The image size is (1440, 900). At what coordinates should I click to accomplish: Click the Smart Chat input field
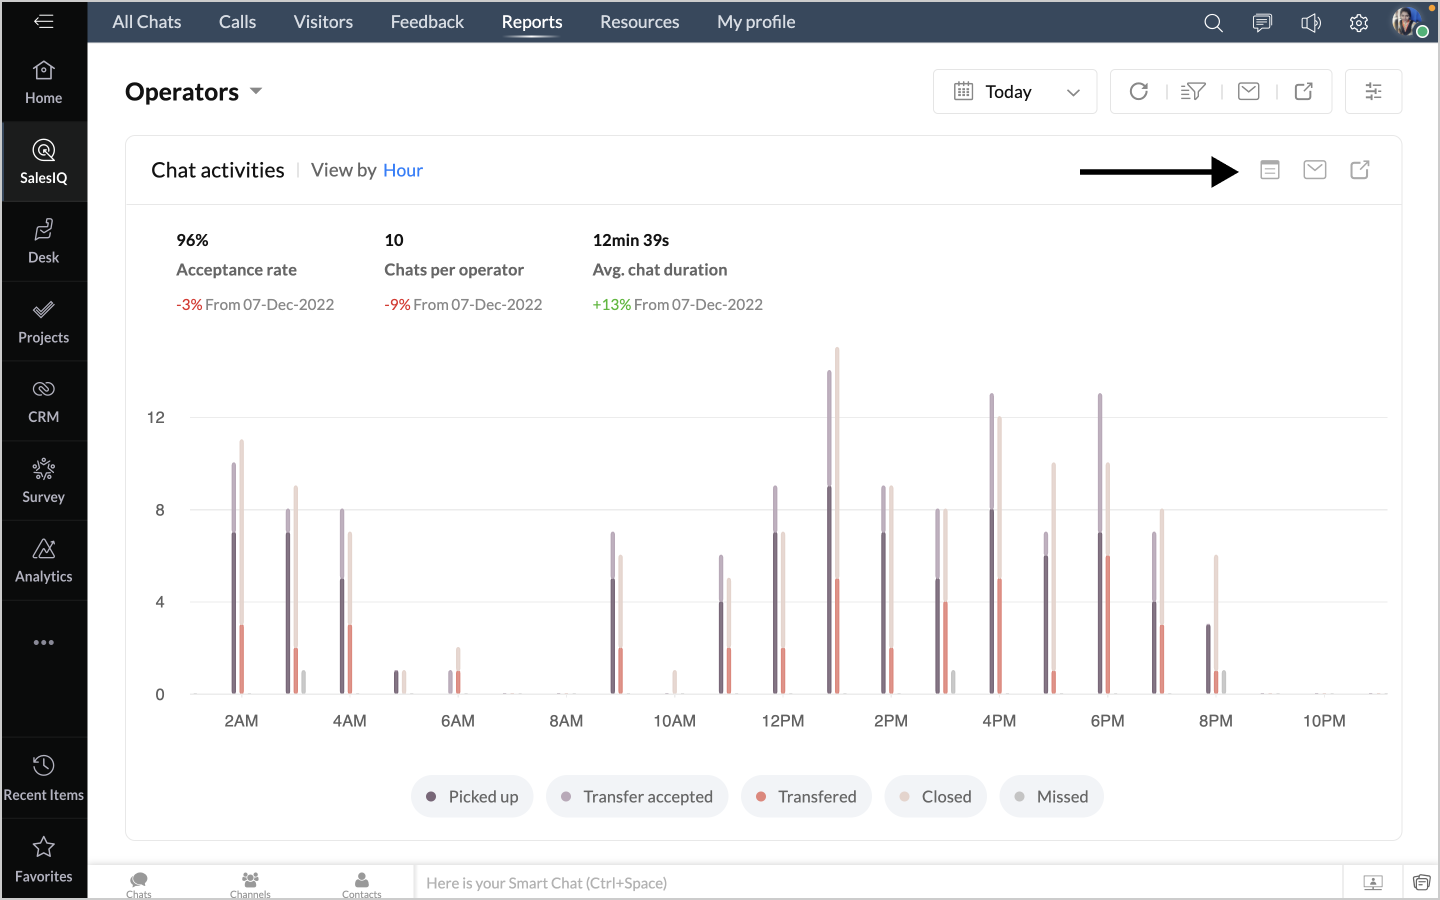pos(876,883)
